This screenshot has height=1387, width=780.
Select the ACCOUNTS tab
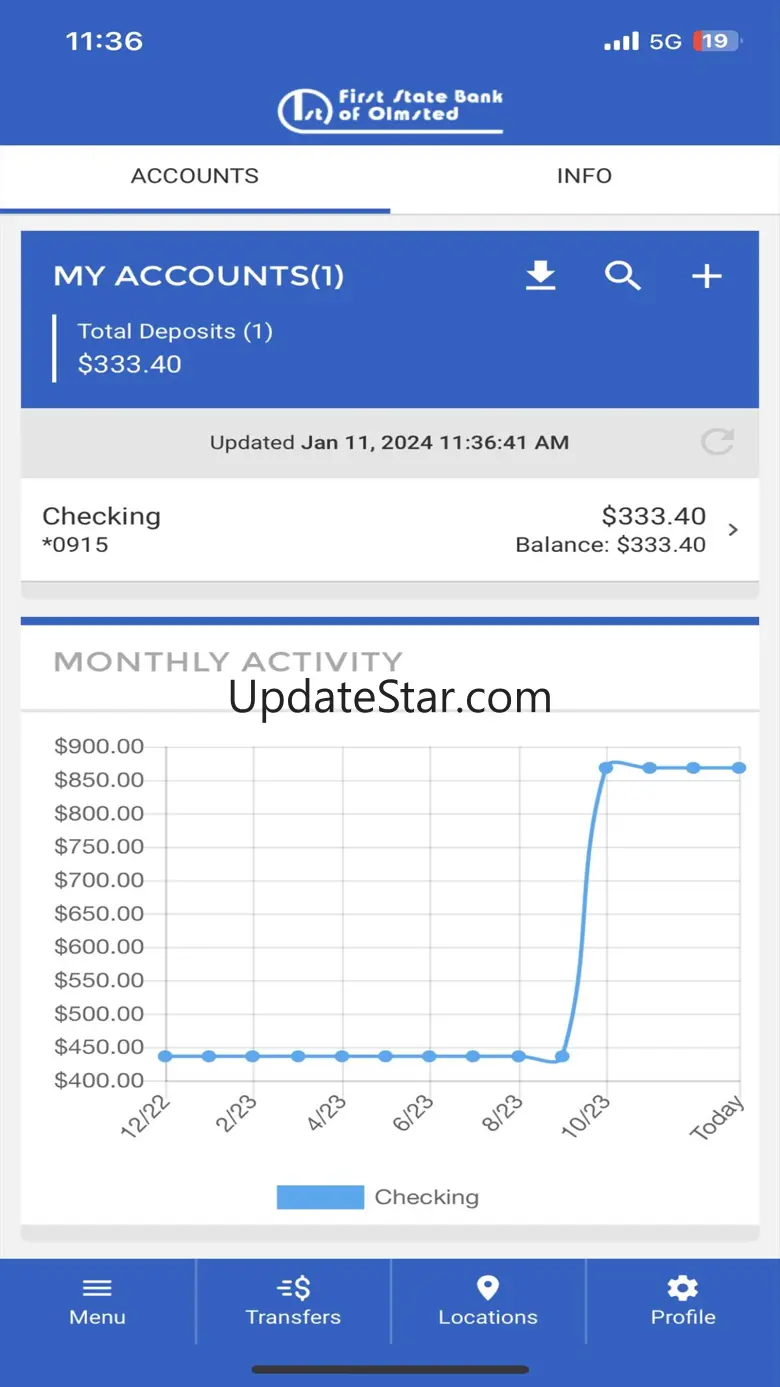pos(195,176)
